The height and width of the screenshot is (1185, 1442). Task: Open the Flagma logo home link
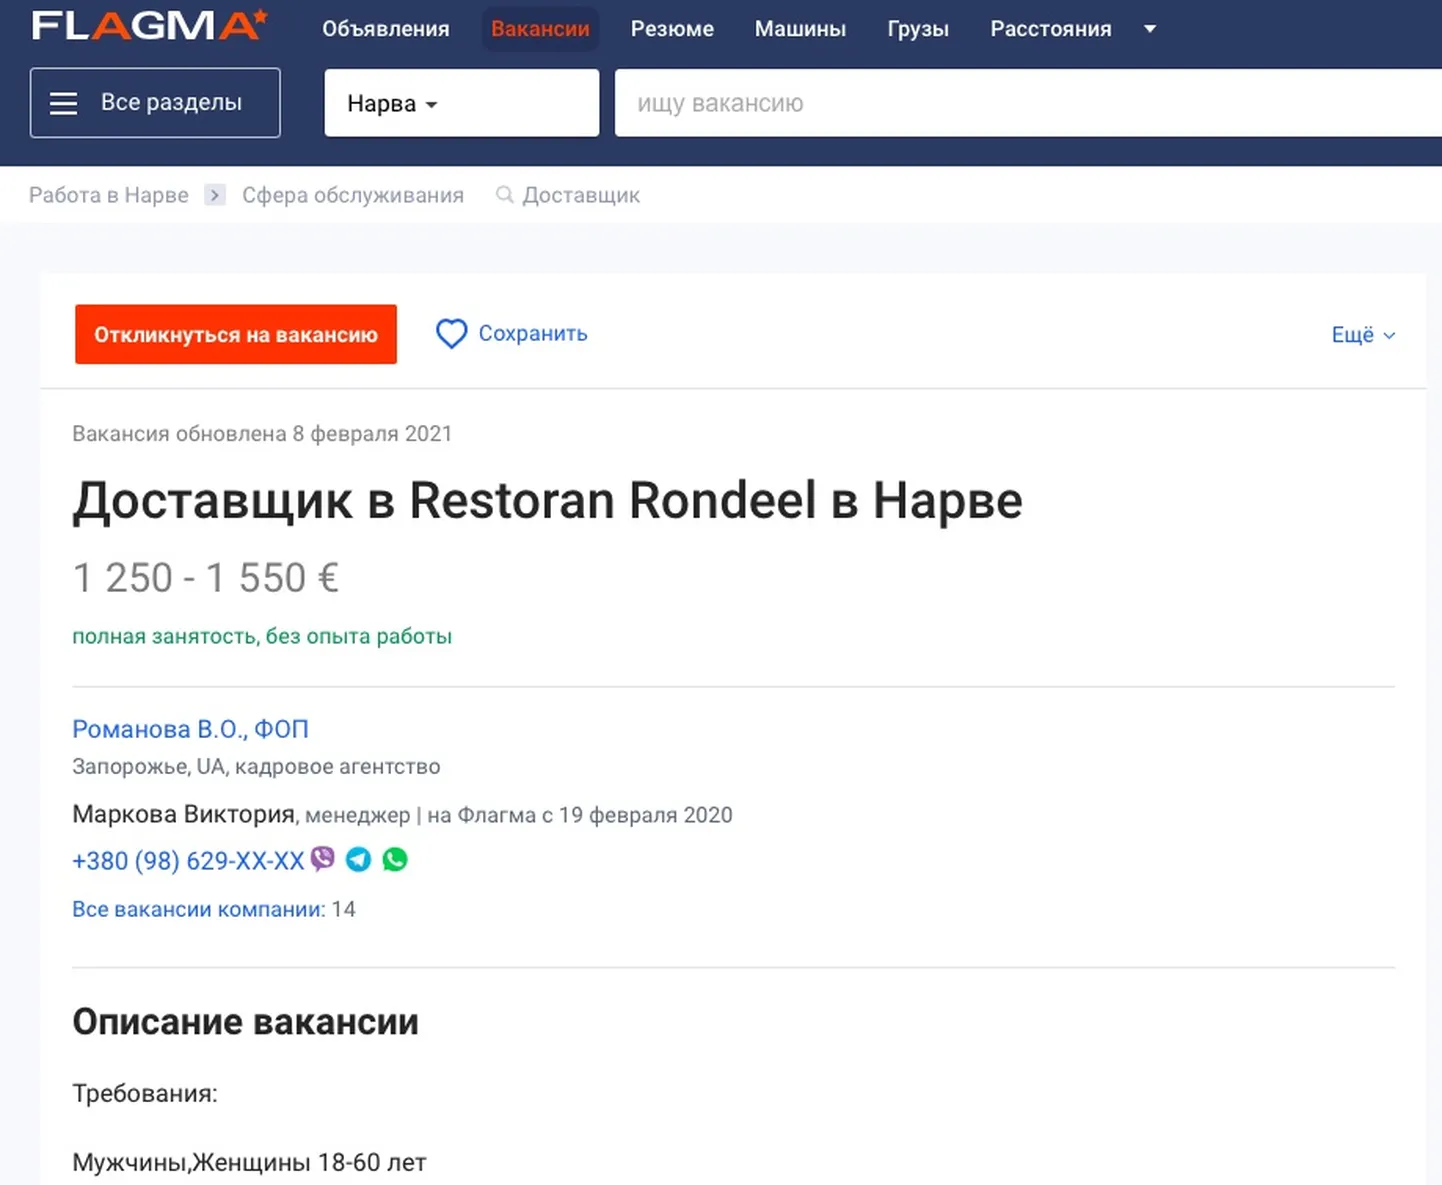click(x=150, y=25)
